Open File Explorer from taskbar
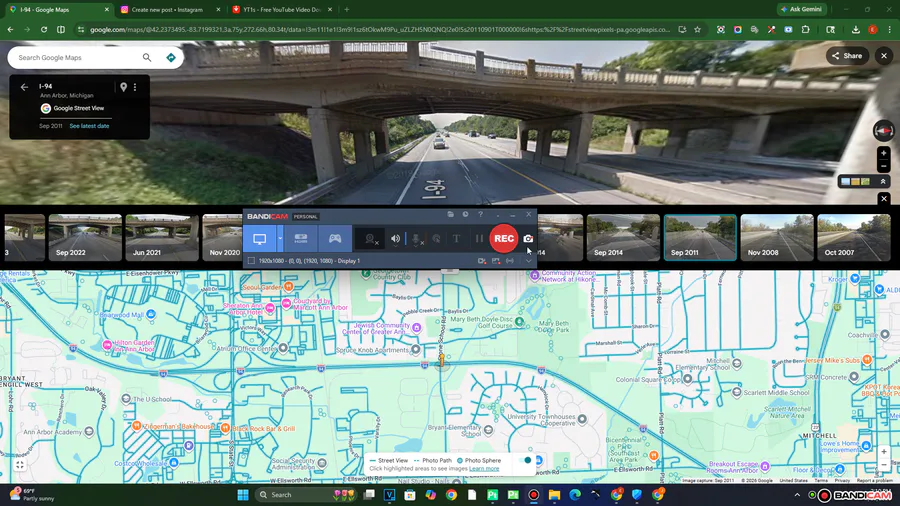The width and height of the screenshot is (900, 506). point(554,495)
